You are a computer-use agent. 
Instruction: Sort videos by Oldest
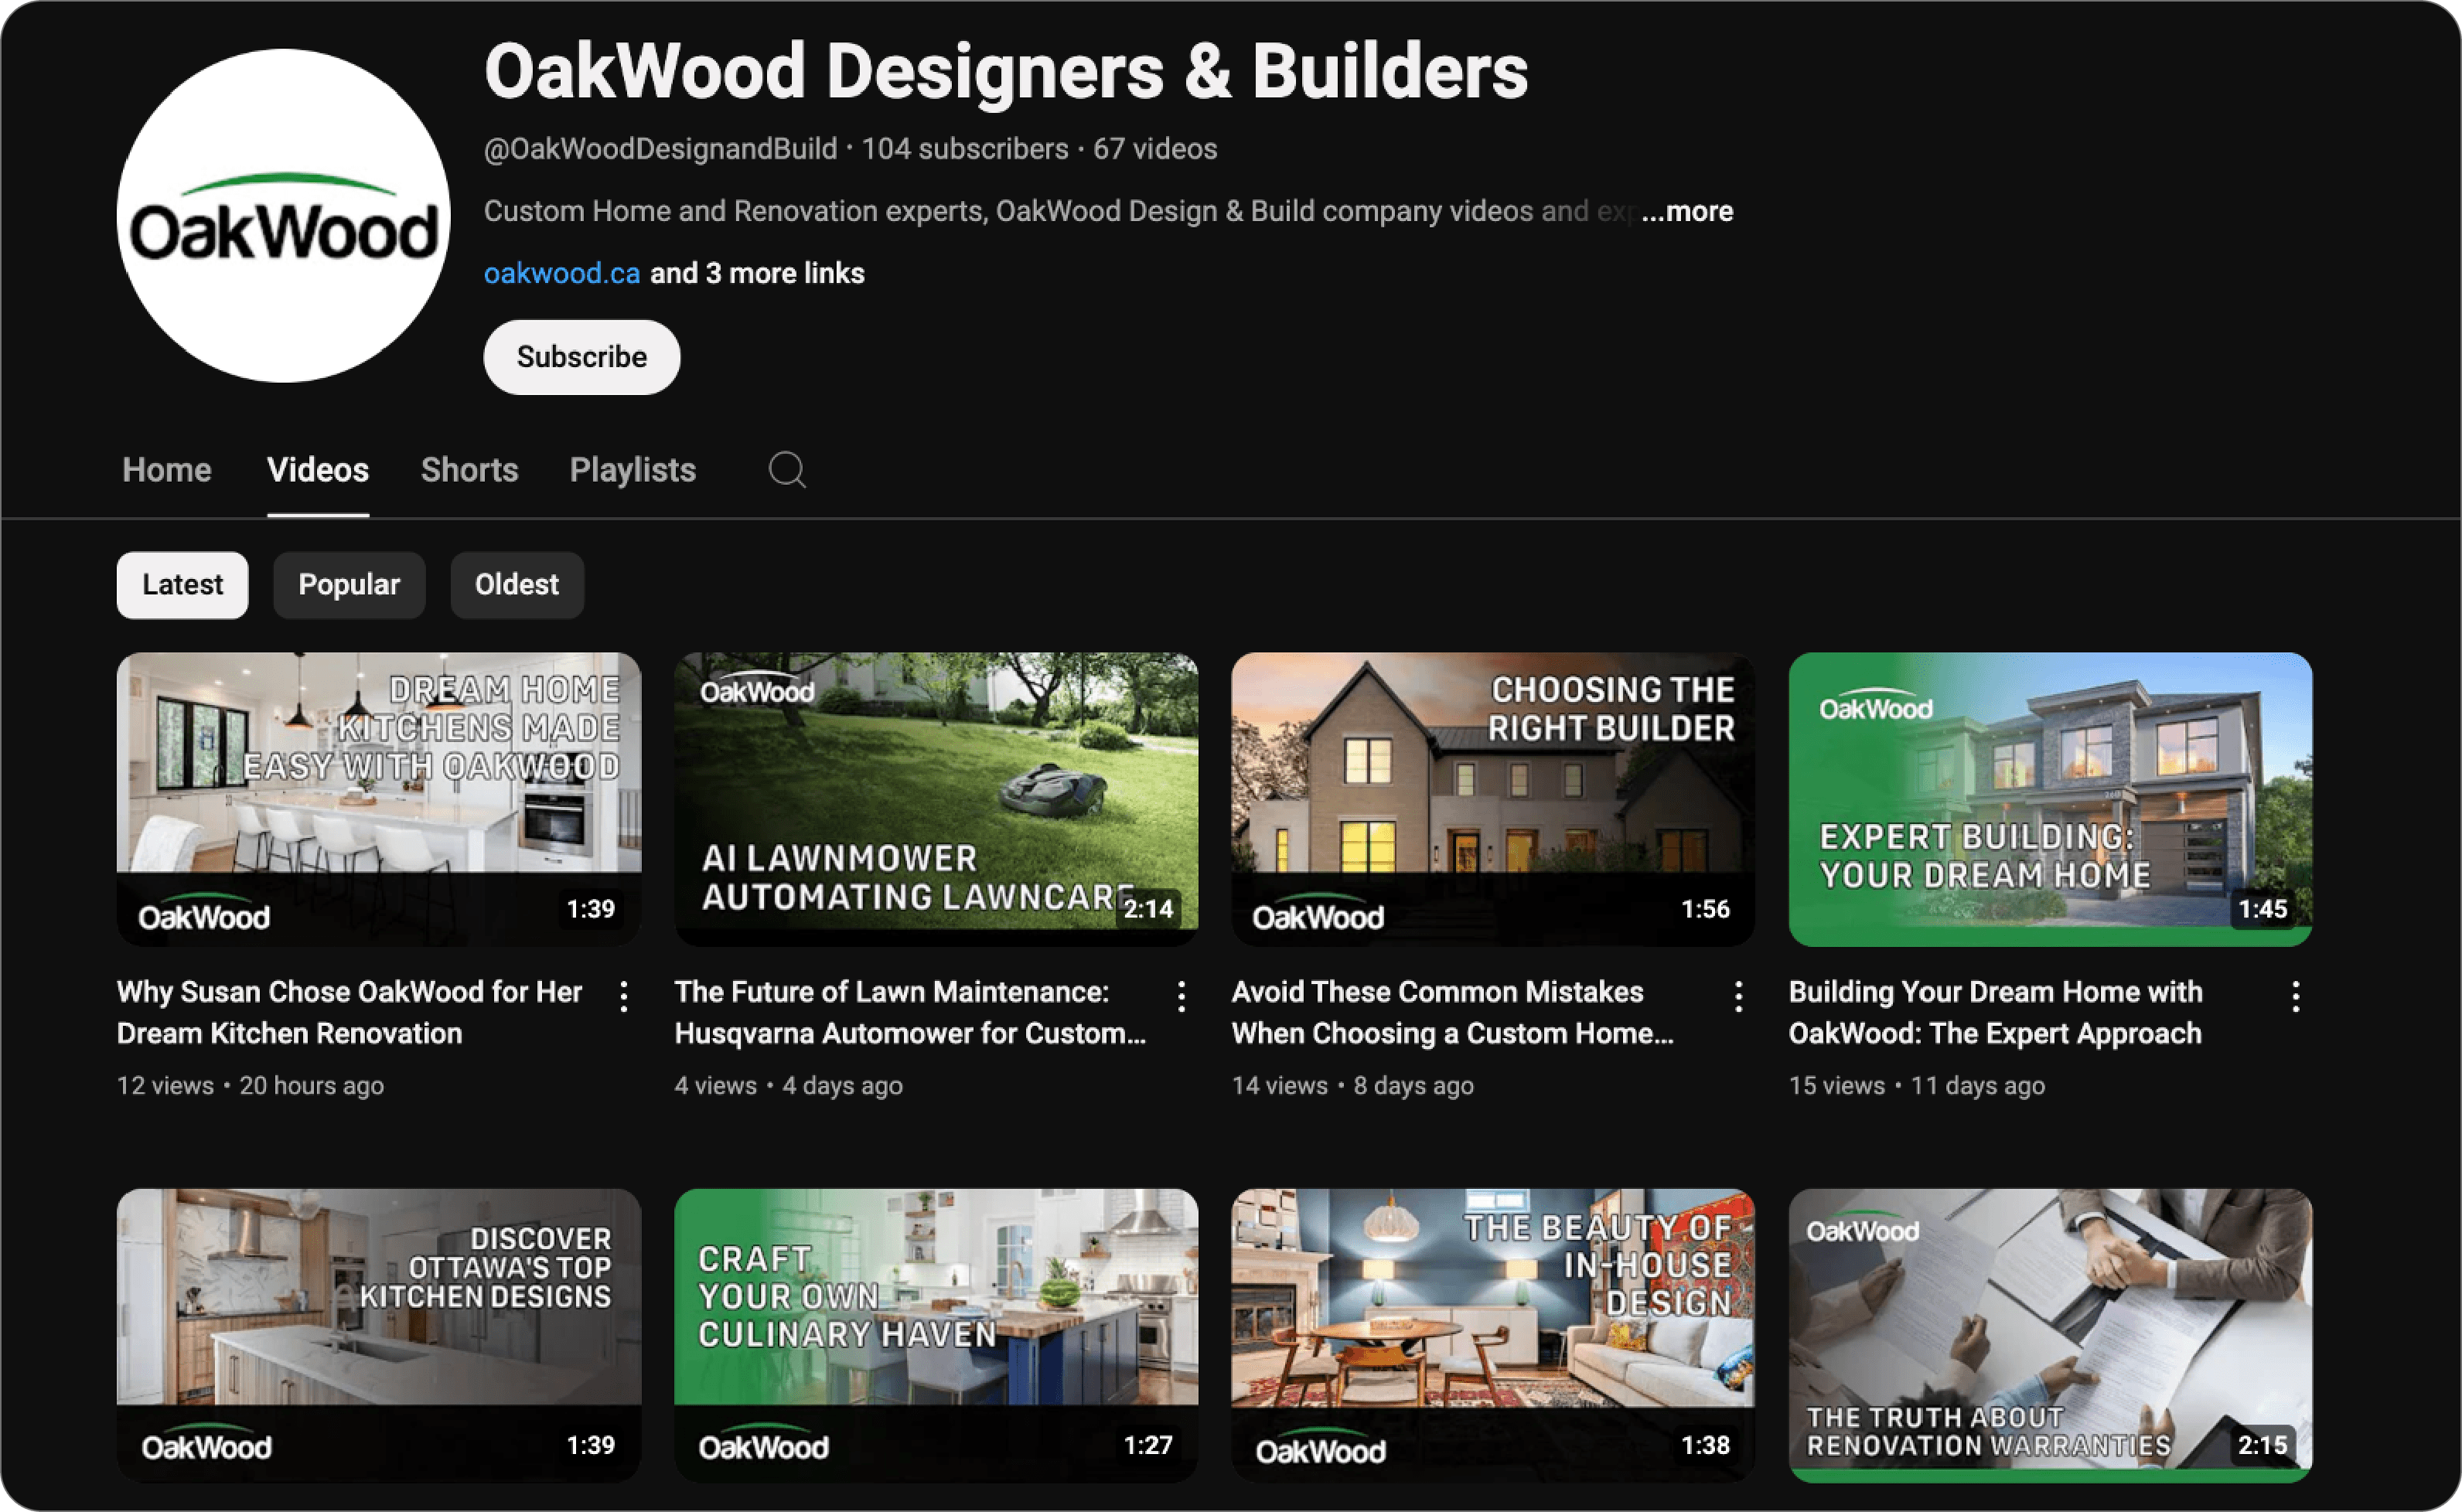pyautogui.click(x=517, y=585)
